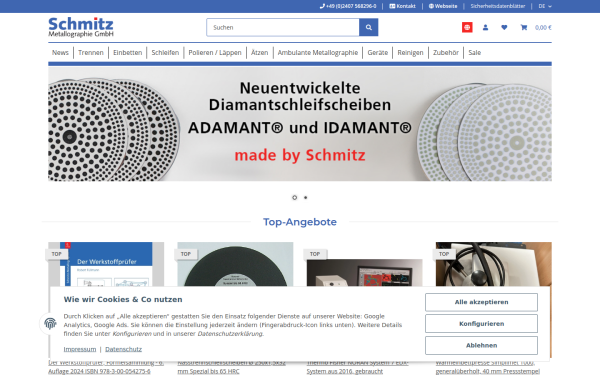Click the Diamantschleifscheiben banner image
The width and height of the screenshot is (600, 375).
click(x=300, y=124)
